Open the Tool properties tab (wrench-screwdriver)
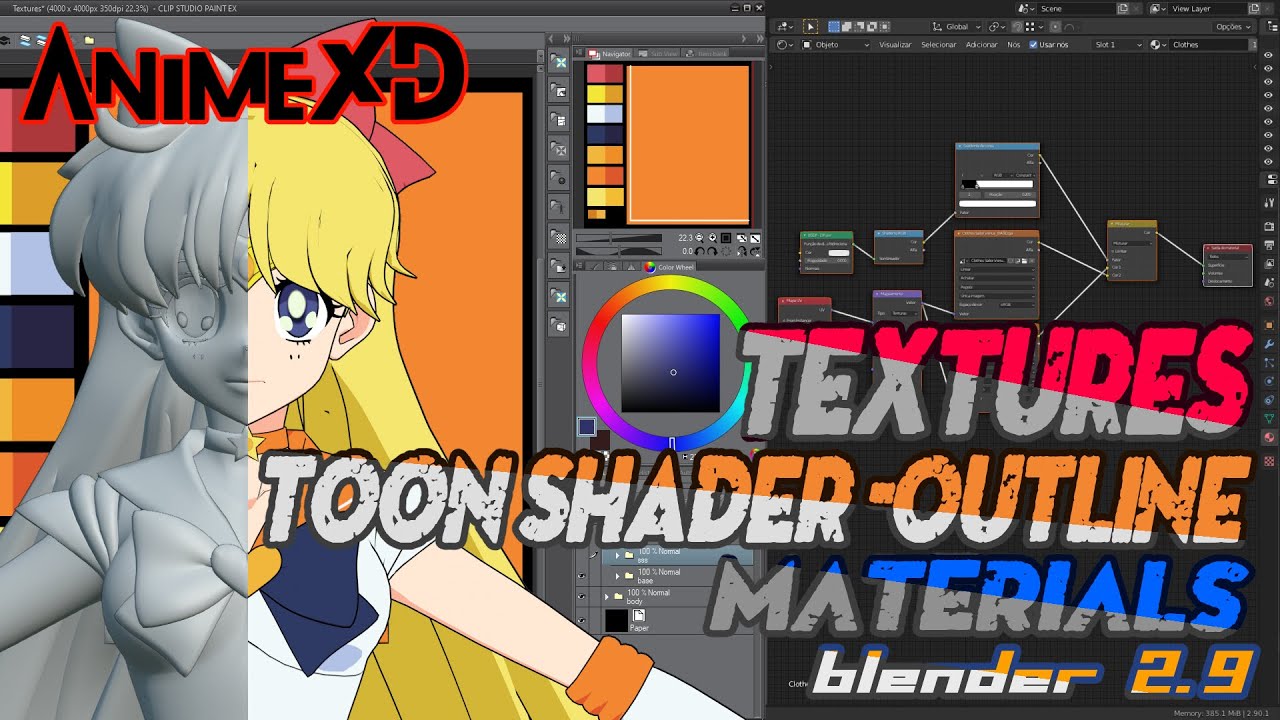The image size is (1280, 720). point(1268,203)
